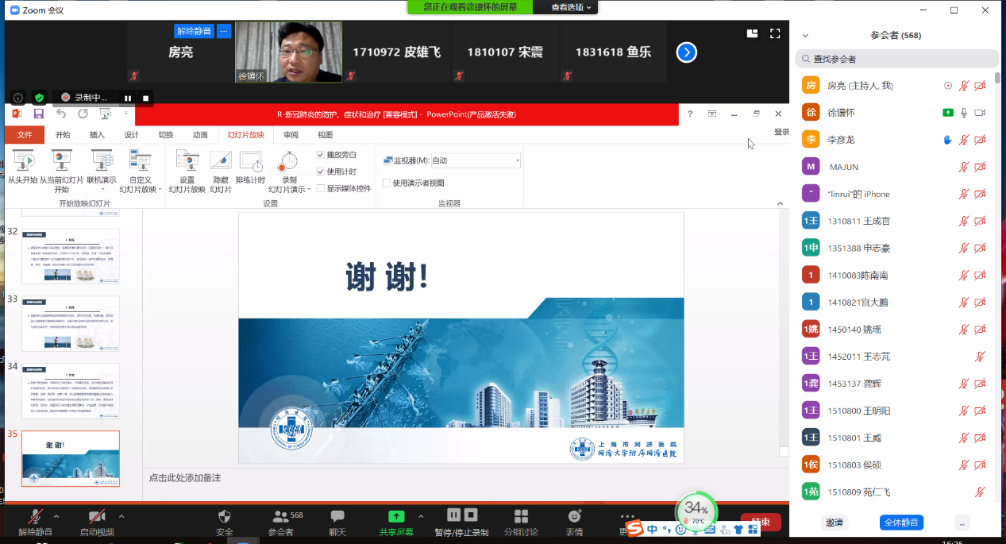Open the 文件 File tab
The height and width of the screenshot is (544, 1006).
(25, 134)
